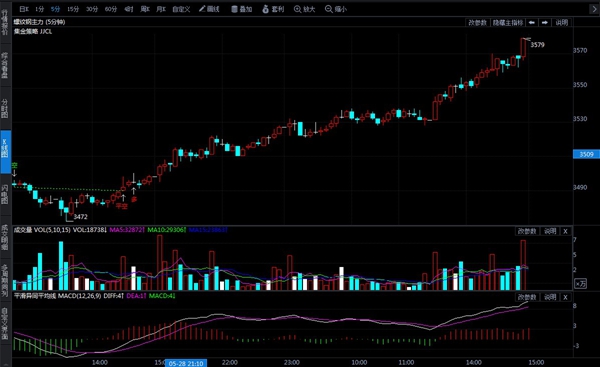Zoom in with the 放大 magnifier
600x367 pixels.
click(305, 9)
